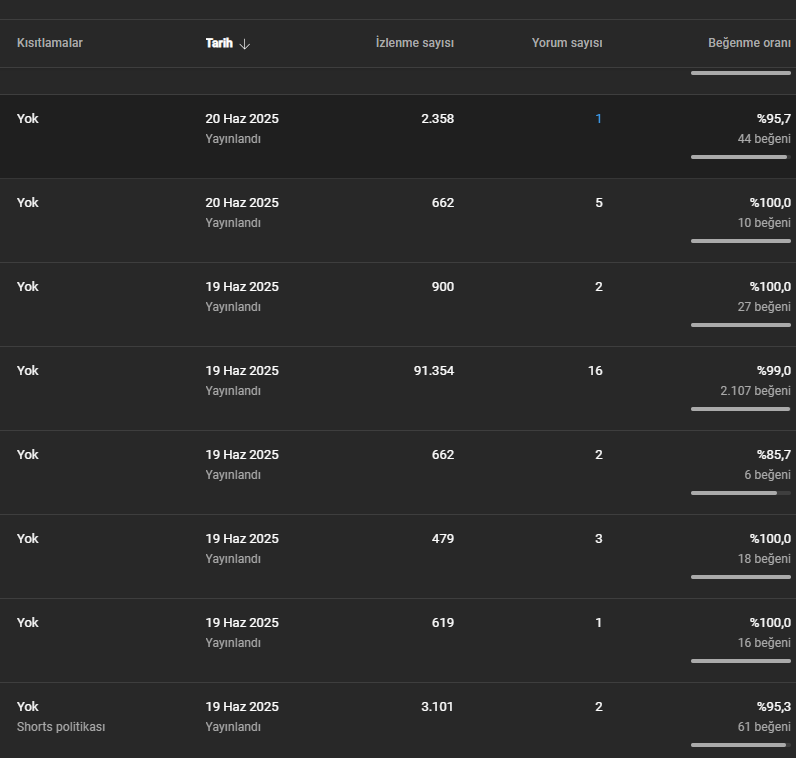This screenshot has width=796, height=758.
Task: Sort by the Tarih column header
Action: pyautogui.click(x=219, y=43)
